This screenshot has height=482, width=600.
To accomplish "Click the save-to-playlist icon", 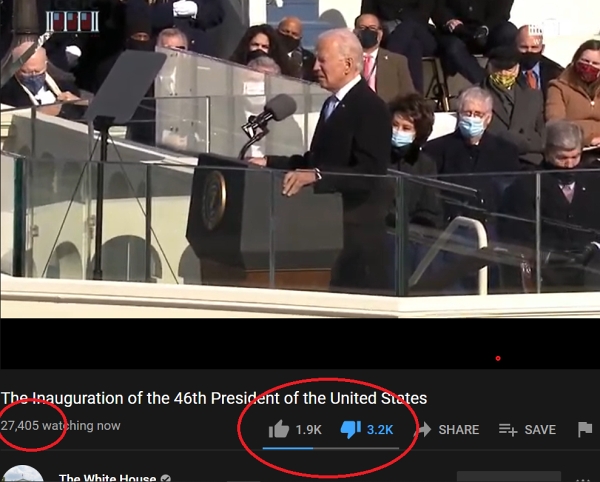I will tap(508, 430).
